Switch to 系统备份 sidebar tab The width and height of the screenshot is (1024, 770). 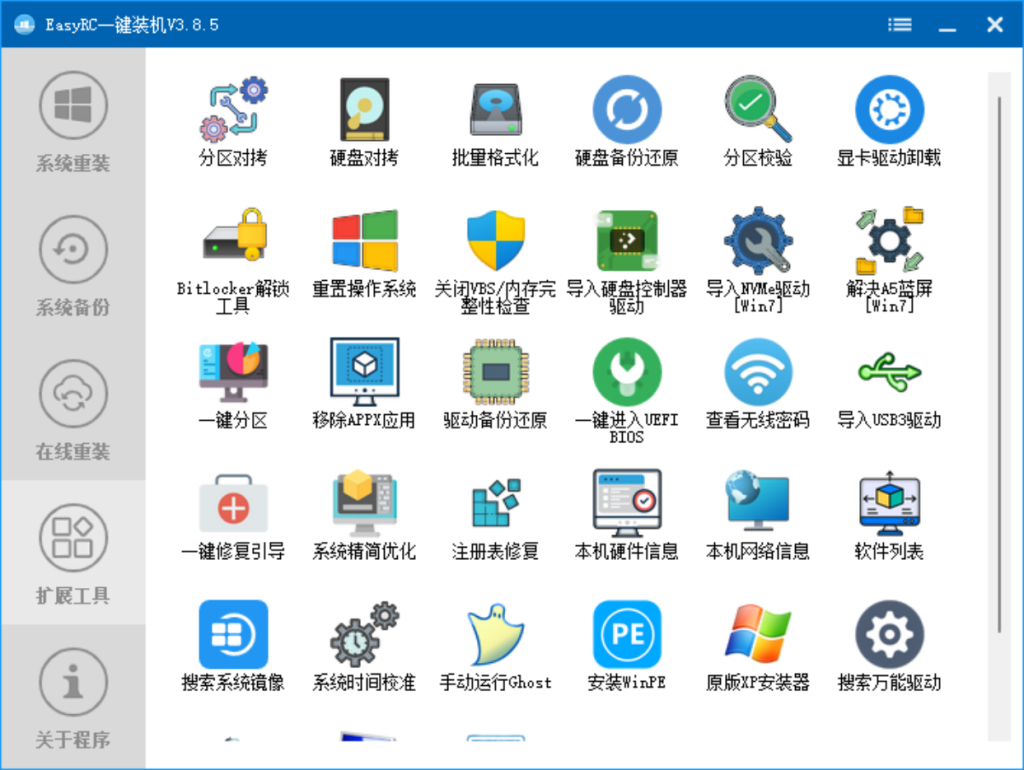click(73, 265)
